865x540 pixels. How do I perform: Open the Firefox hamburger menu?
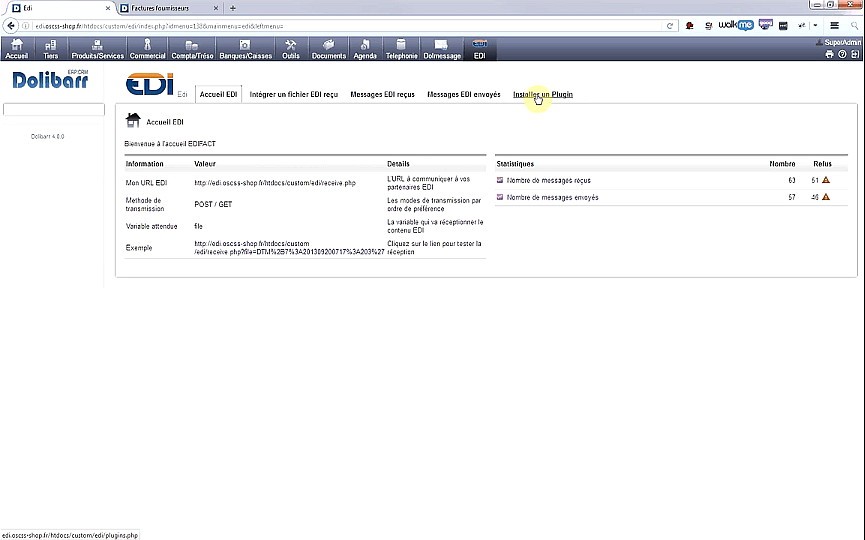[x=835, y=25]
